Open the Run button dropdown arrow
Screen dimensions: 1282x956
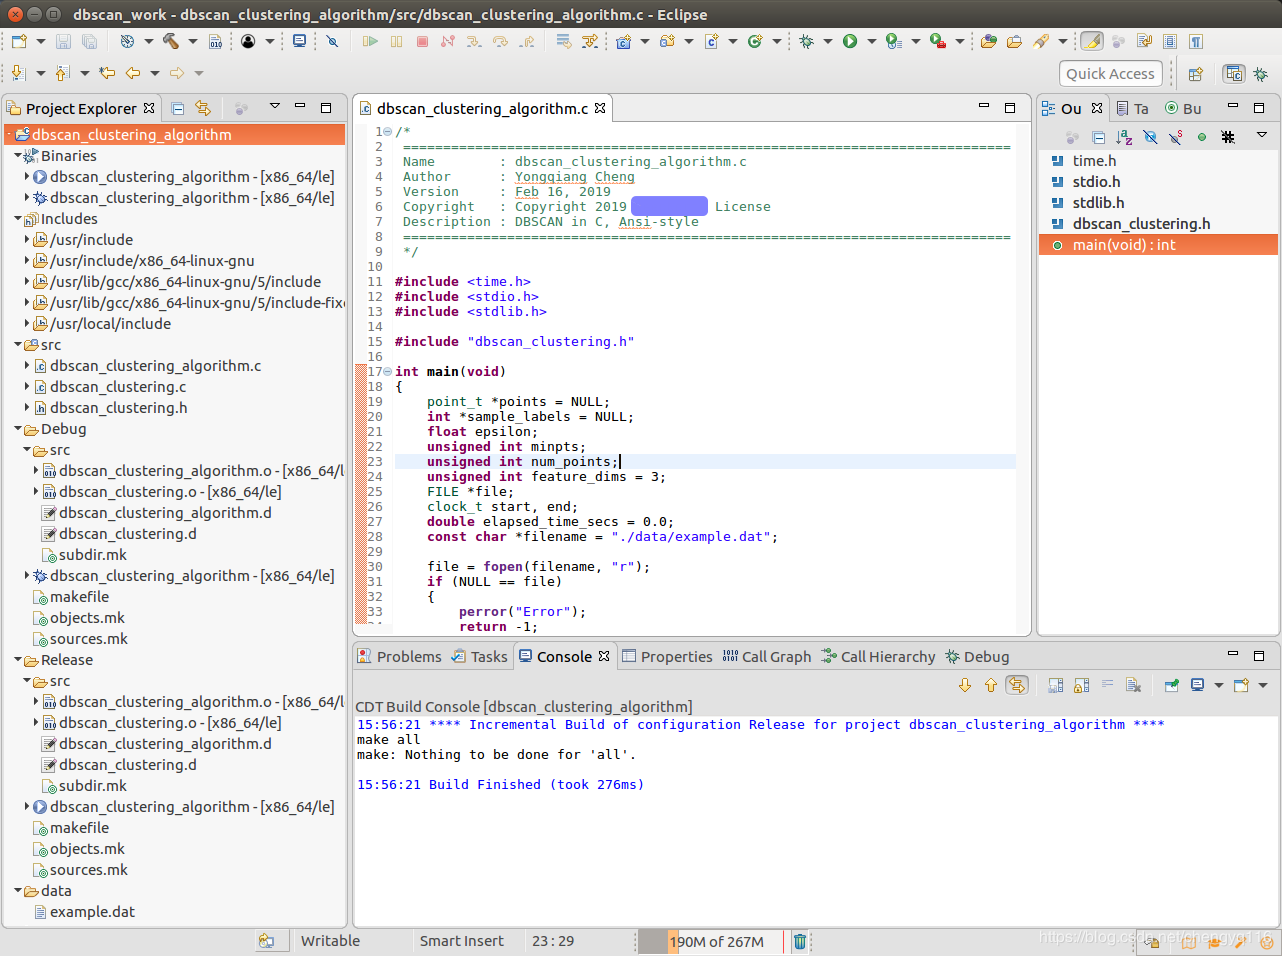871,41
